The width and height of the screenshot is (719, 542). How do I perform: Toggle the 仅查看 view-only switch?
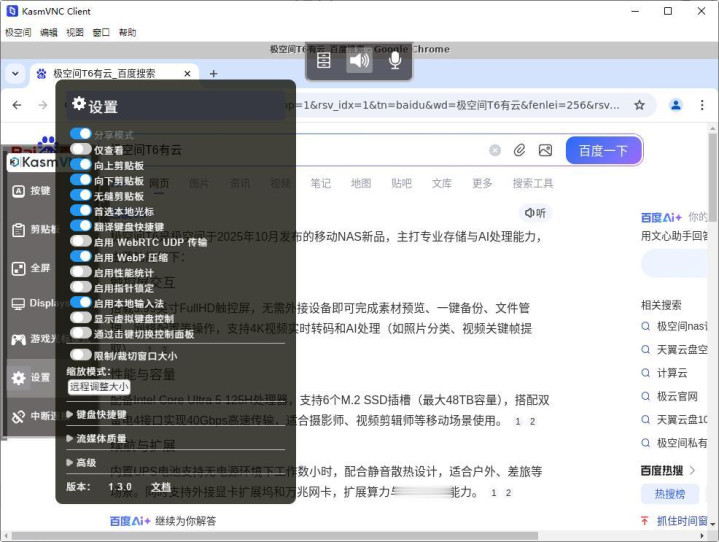click(x=81, y=149)
